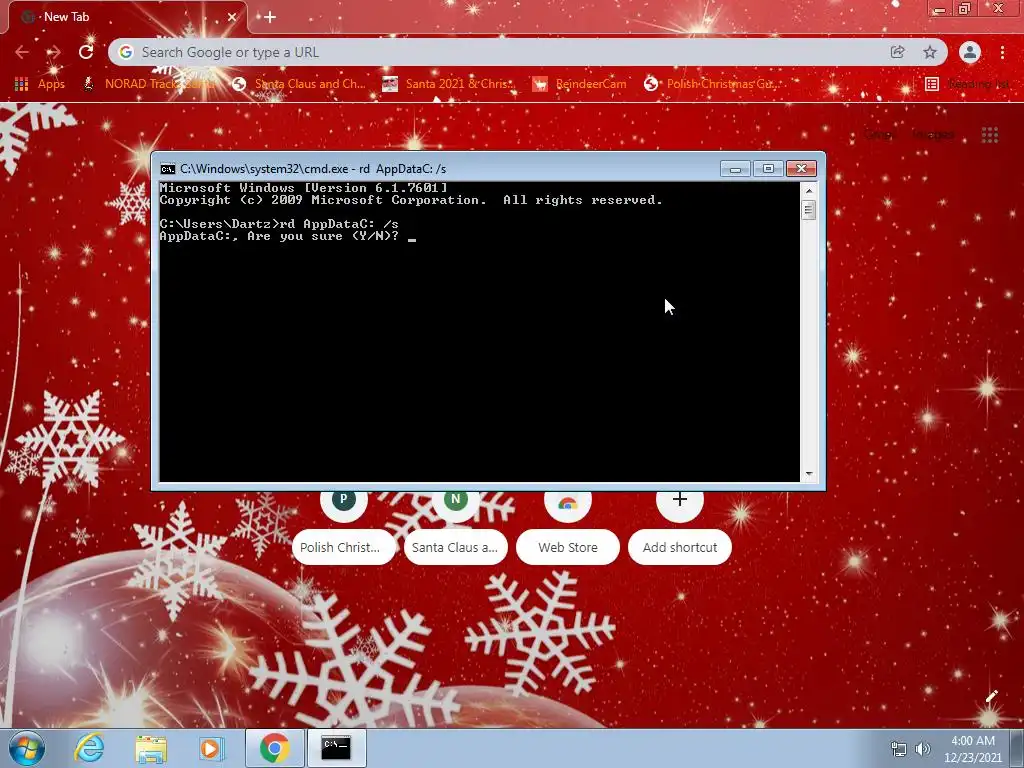Viewport: 1024px width, 768px height.
Task: Maximize the cmd.exe window
Action: click(x=768, y=168)
